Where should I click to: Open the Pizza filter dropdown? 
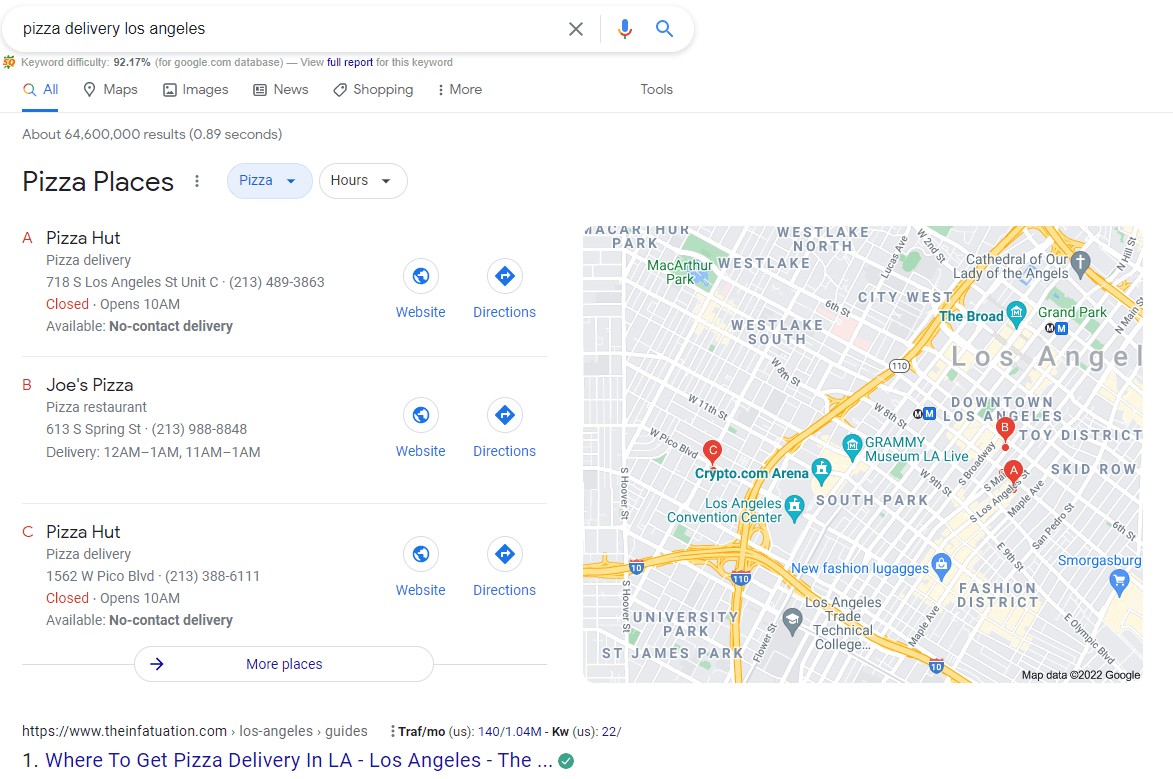[x=269, y=181]
